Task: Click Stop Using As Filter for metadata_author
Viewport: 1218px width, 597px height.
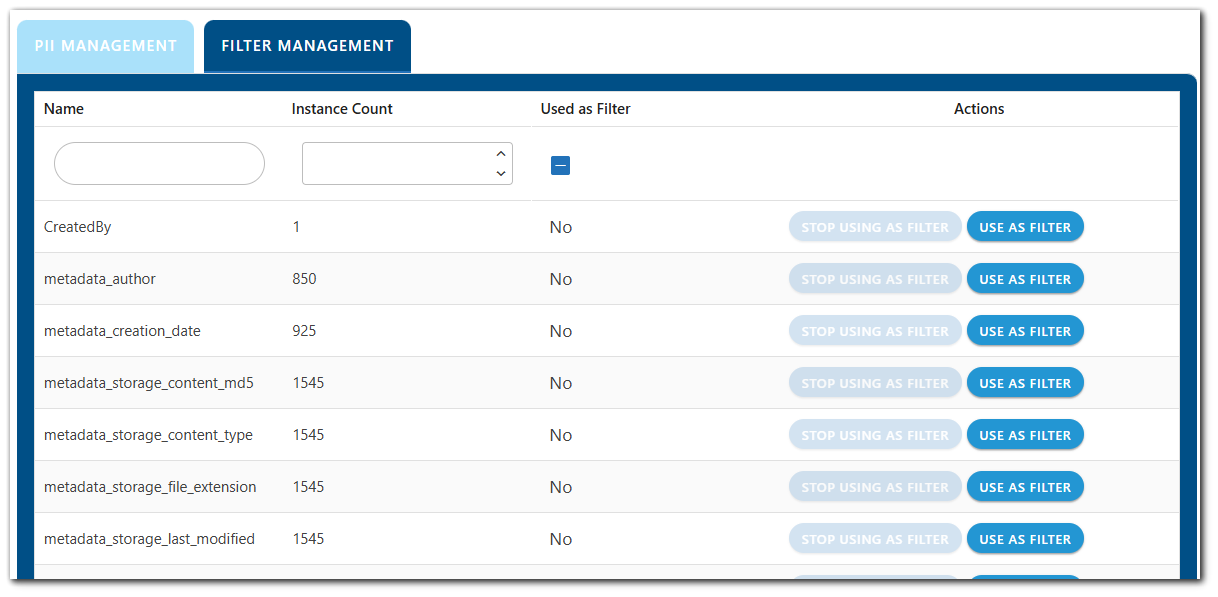Action: [875, 278]
